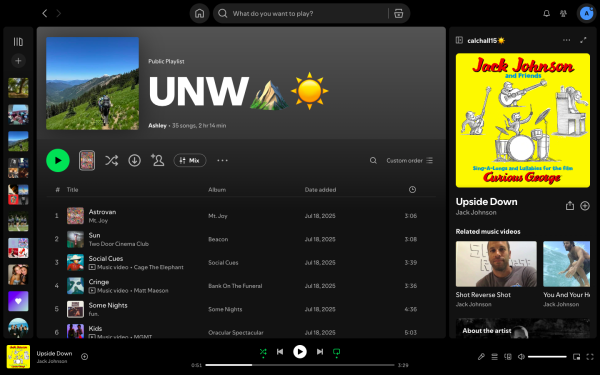600x375 pixels.
Task: Open playlist more options ellipsis
Action: [222, 160]
